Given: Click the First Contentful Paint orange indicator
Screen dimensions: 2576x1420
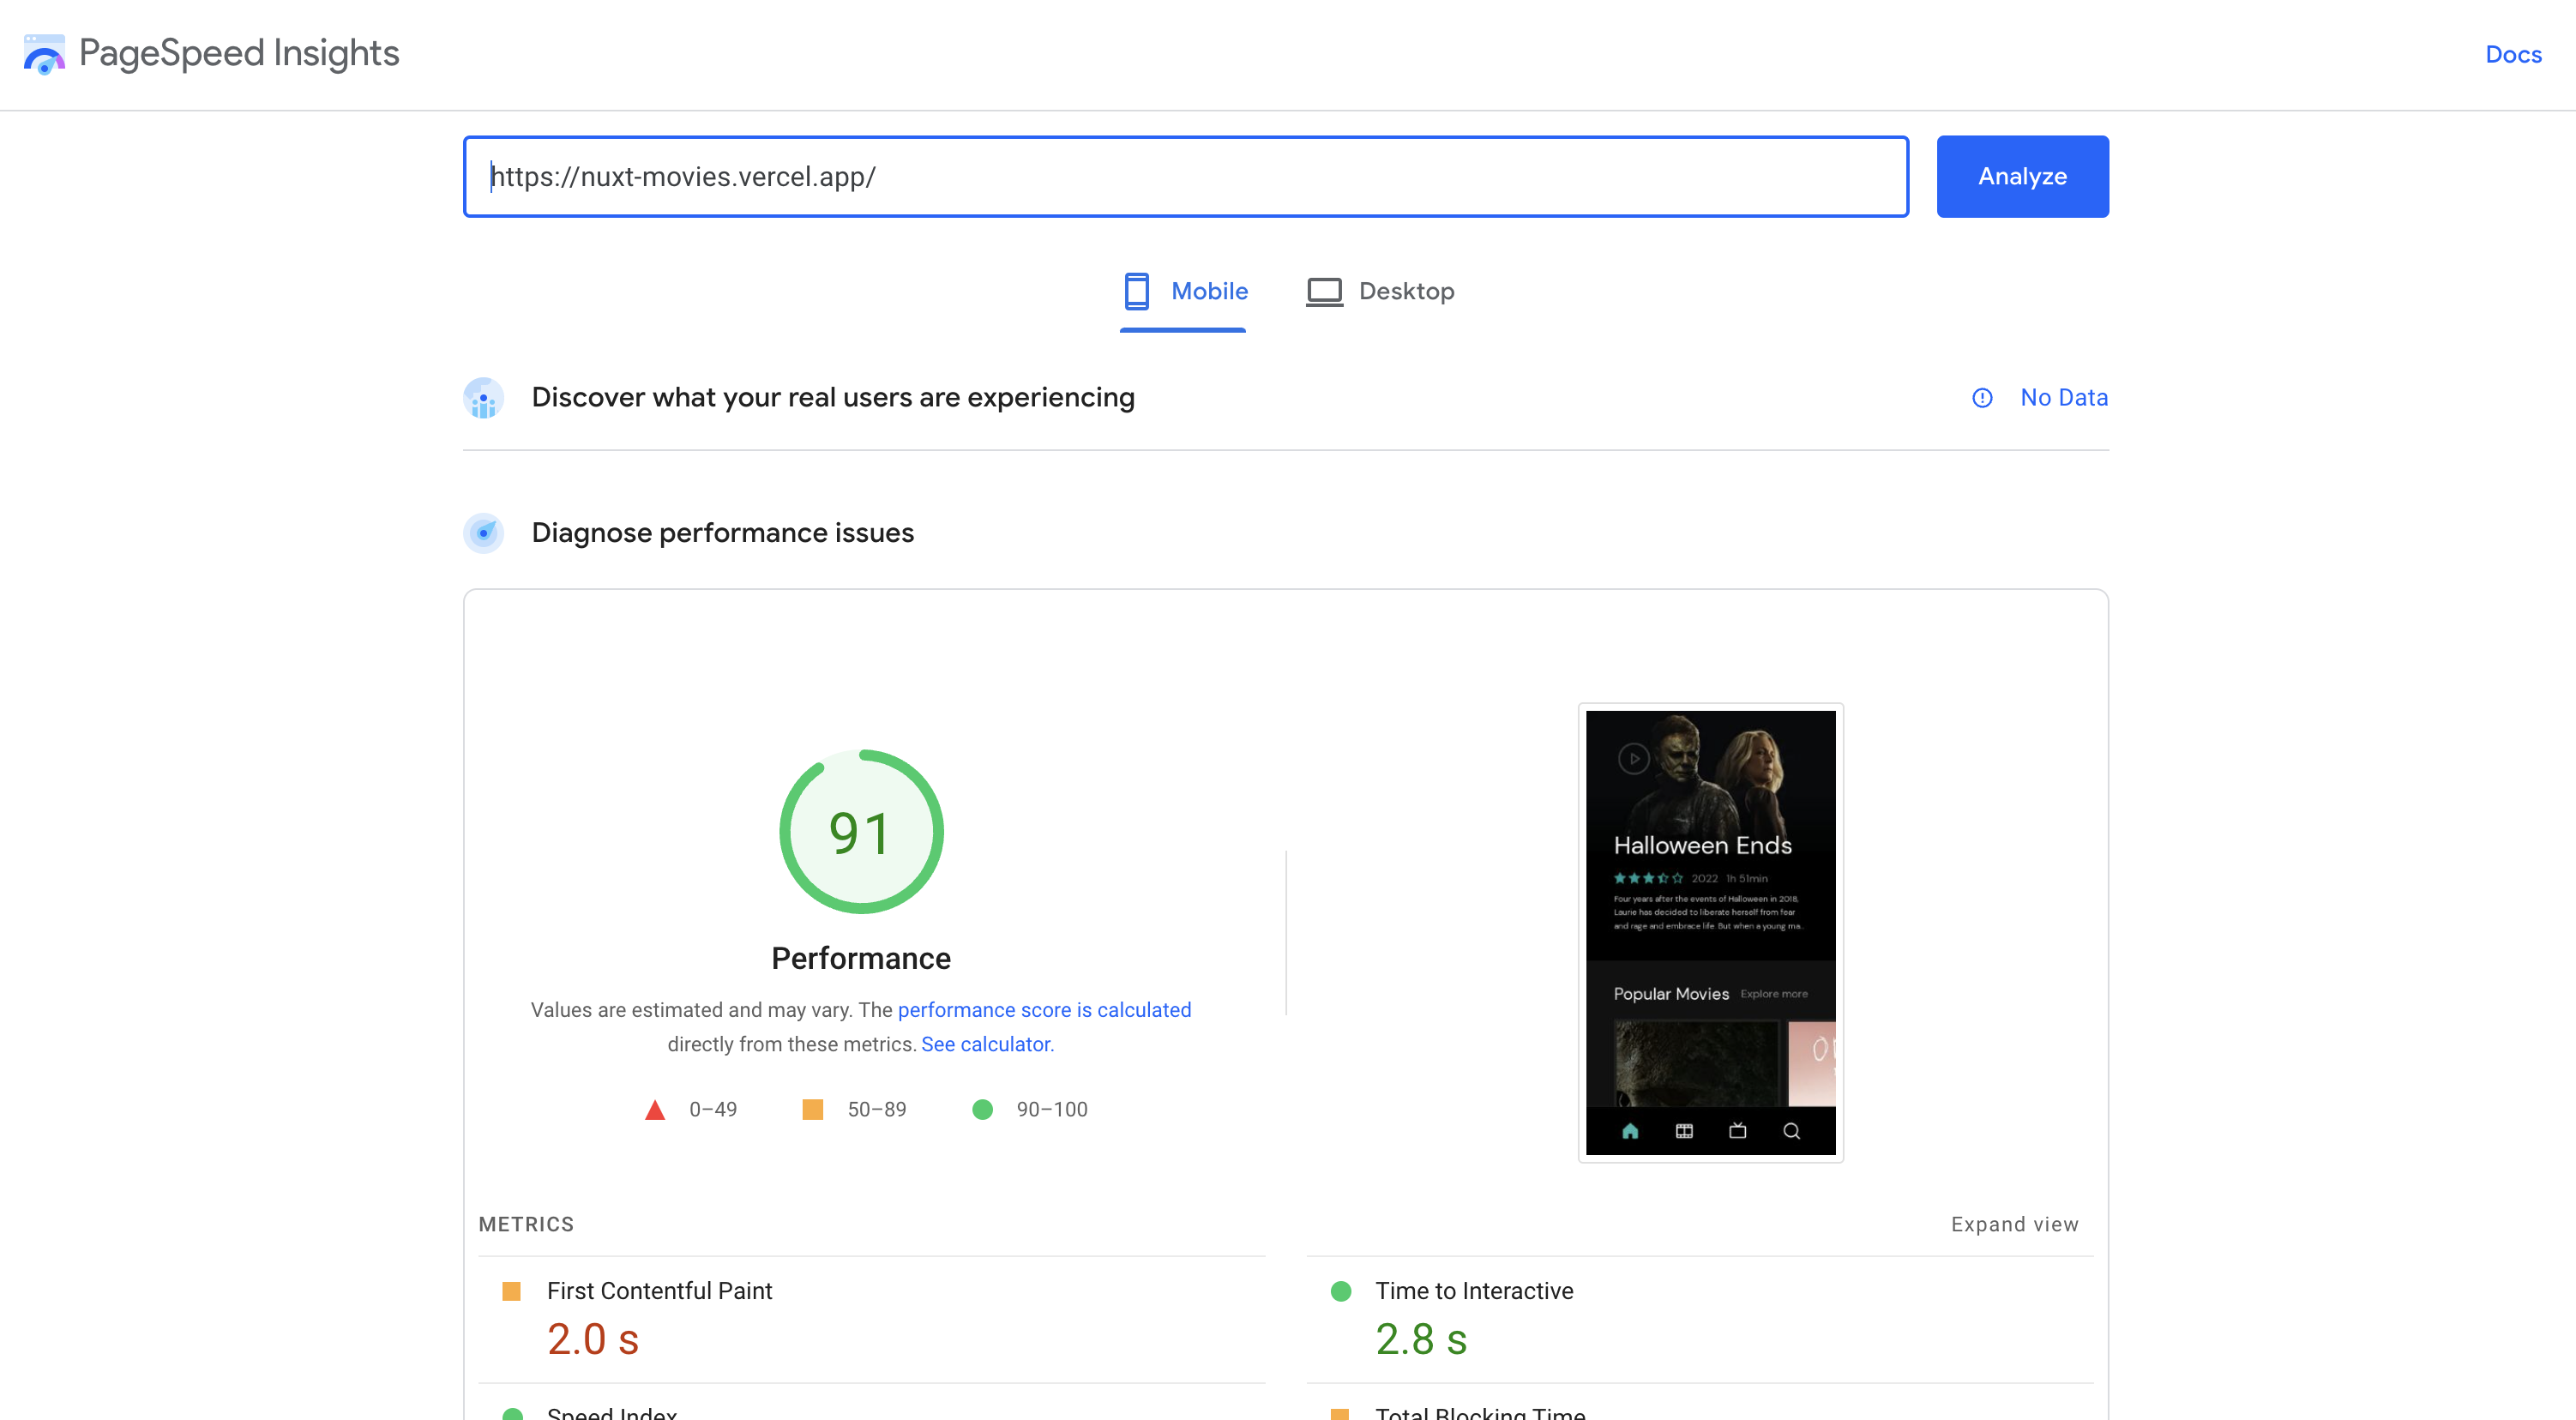Looking at the screenshot, I should point(511,1291).
